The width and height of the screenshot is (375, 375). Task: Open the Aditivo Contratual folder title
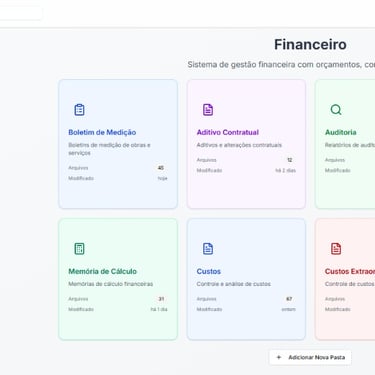(x=228, y=132)
